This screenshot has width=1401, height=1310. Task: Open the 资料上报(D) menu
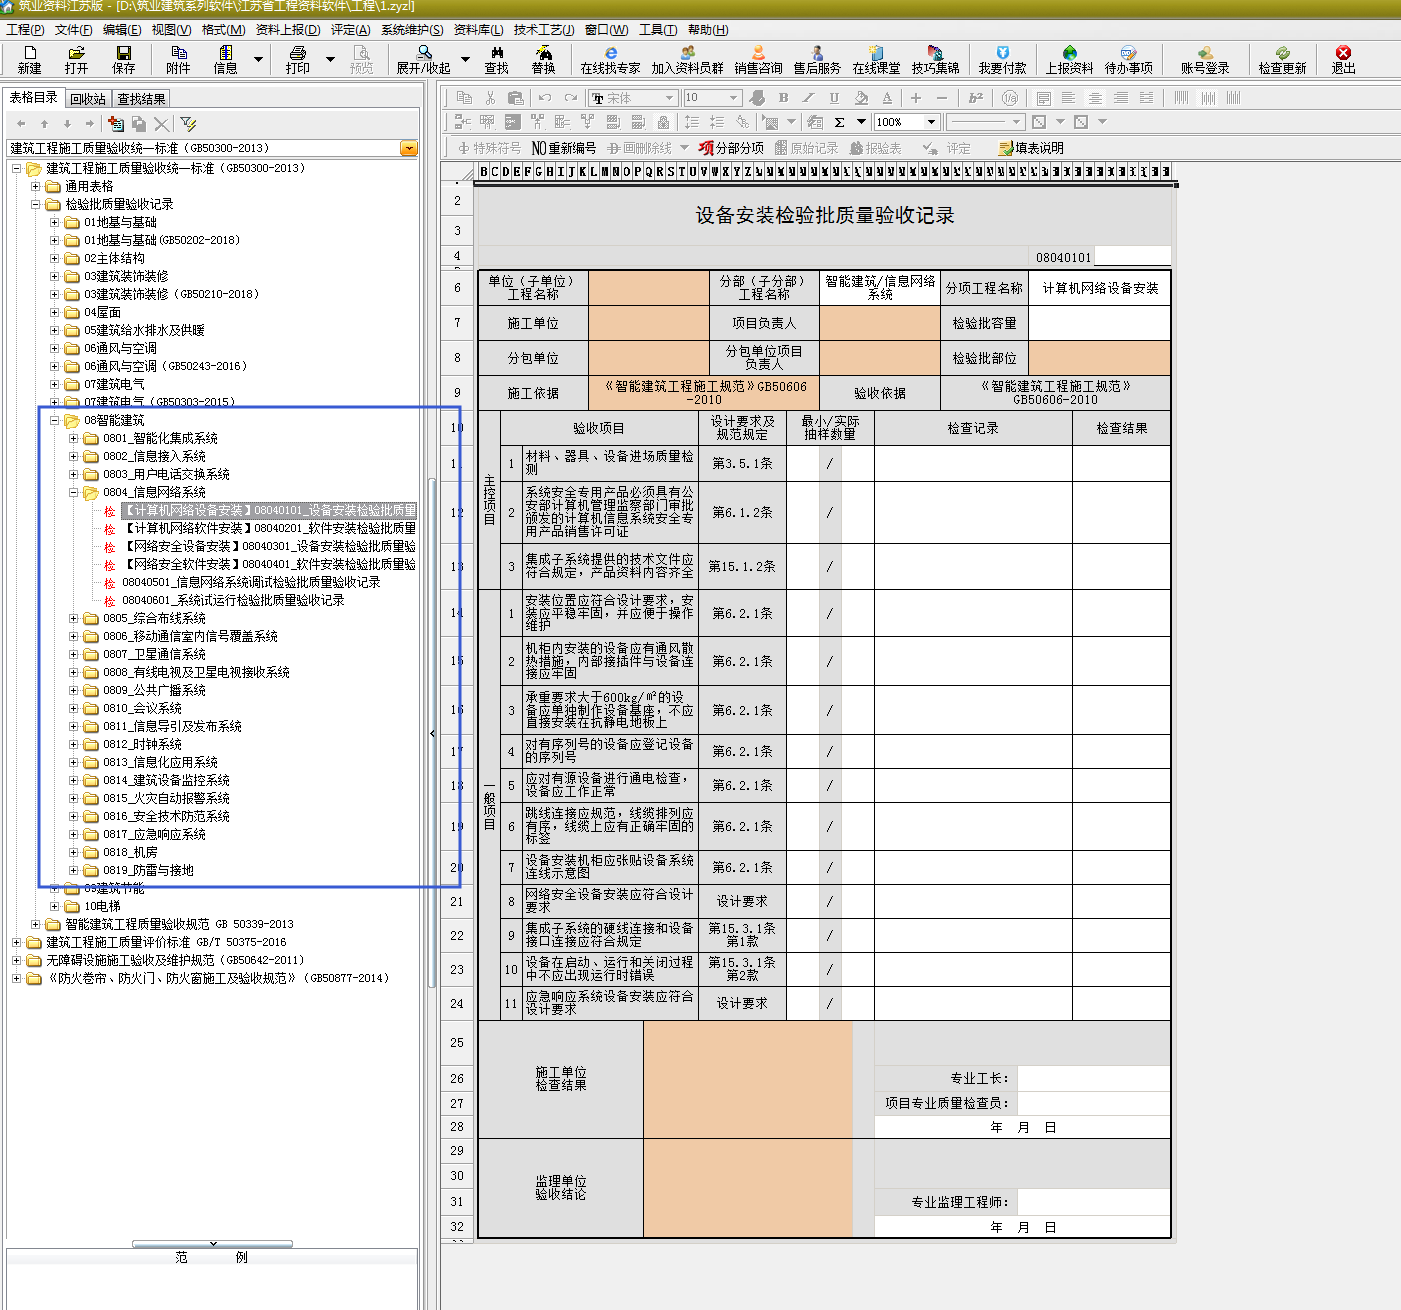288,30
